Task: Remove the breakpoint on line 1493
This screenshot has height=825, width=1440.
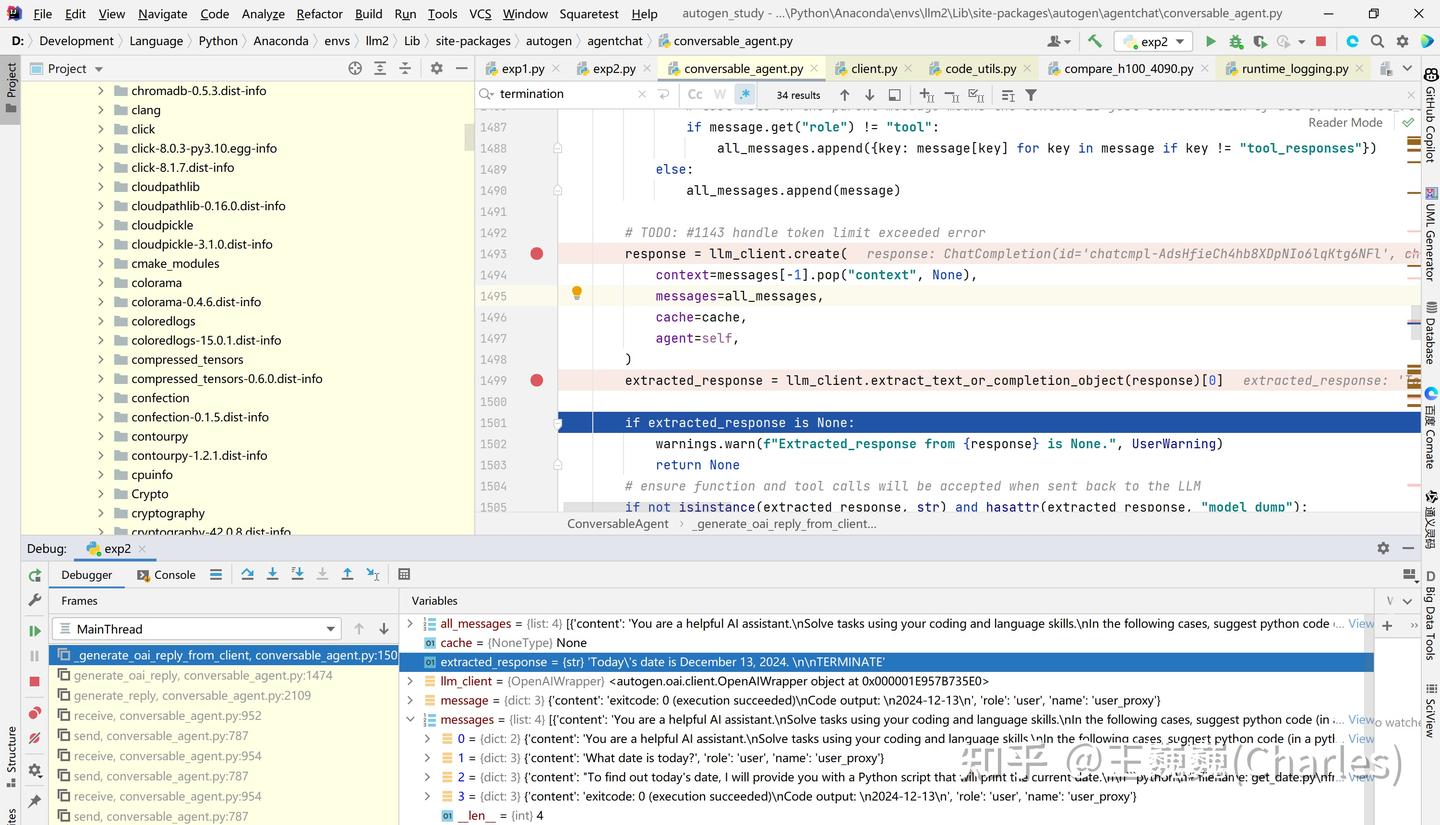Action: point(537,254)
